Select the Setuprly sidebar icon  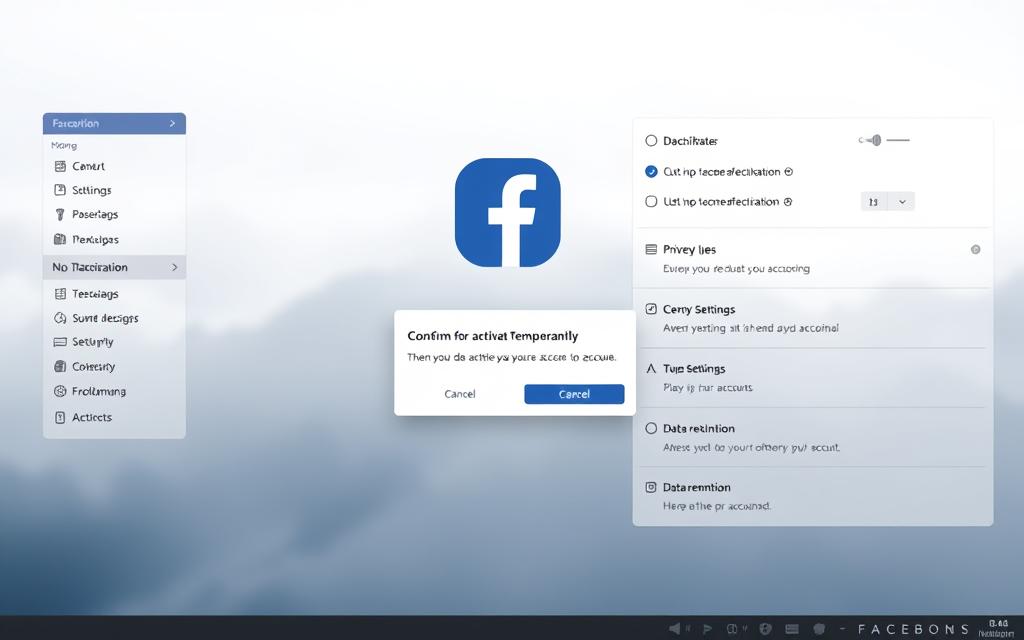coord(60,342)
